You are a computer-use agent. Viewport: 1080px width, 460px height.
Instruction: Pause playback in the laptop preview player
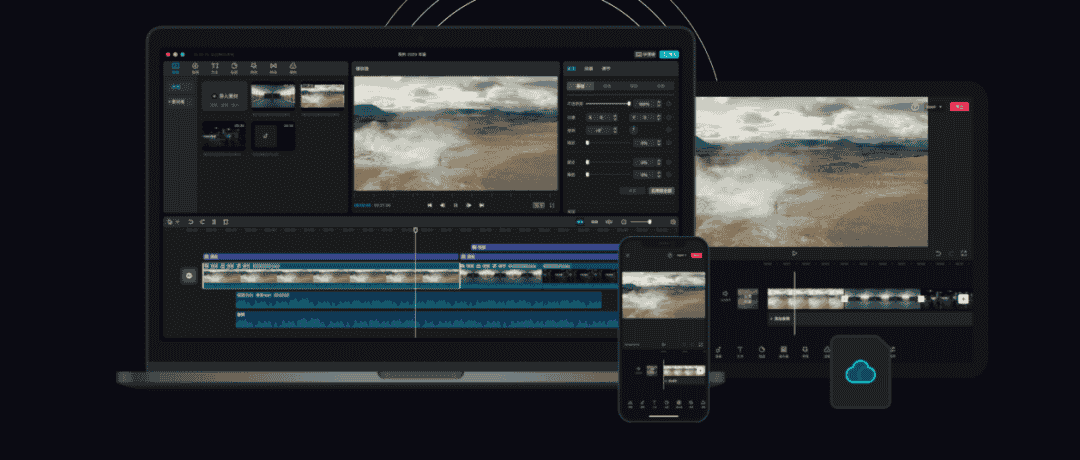[455, 205]
